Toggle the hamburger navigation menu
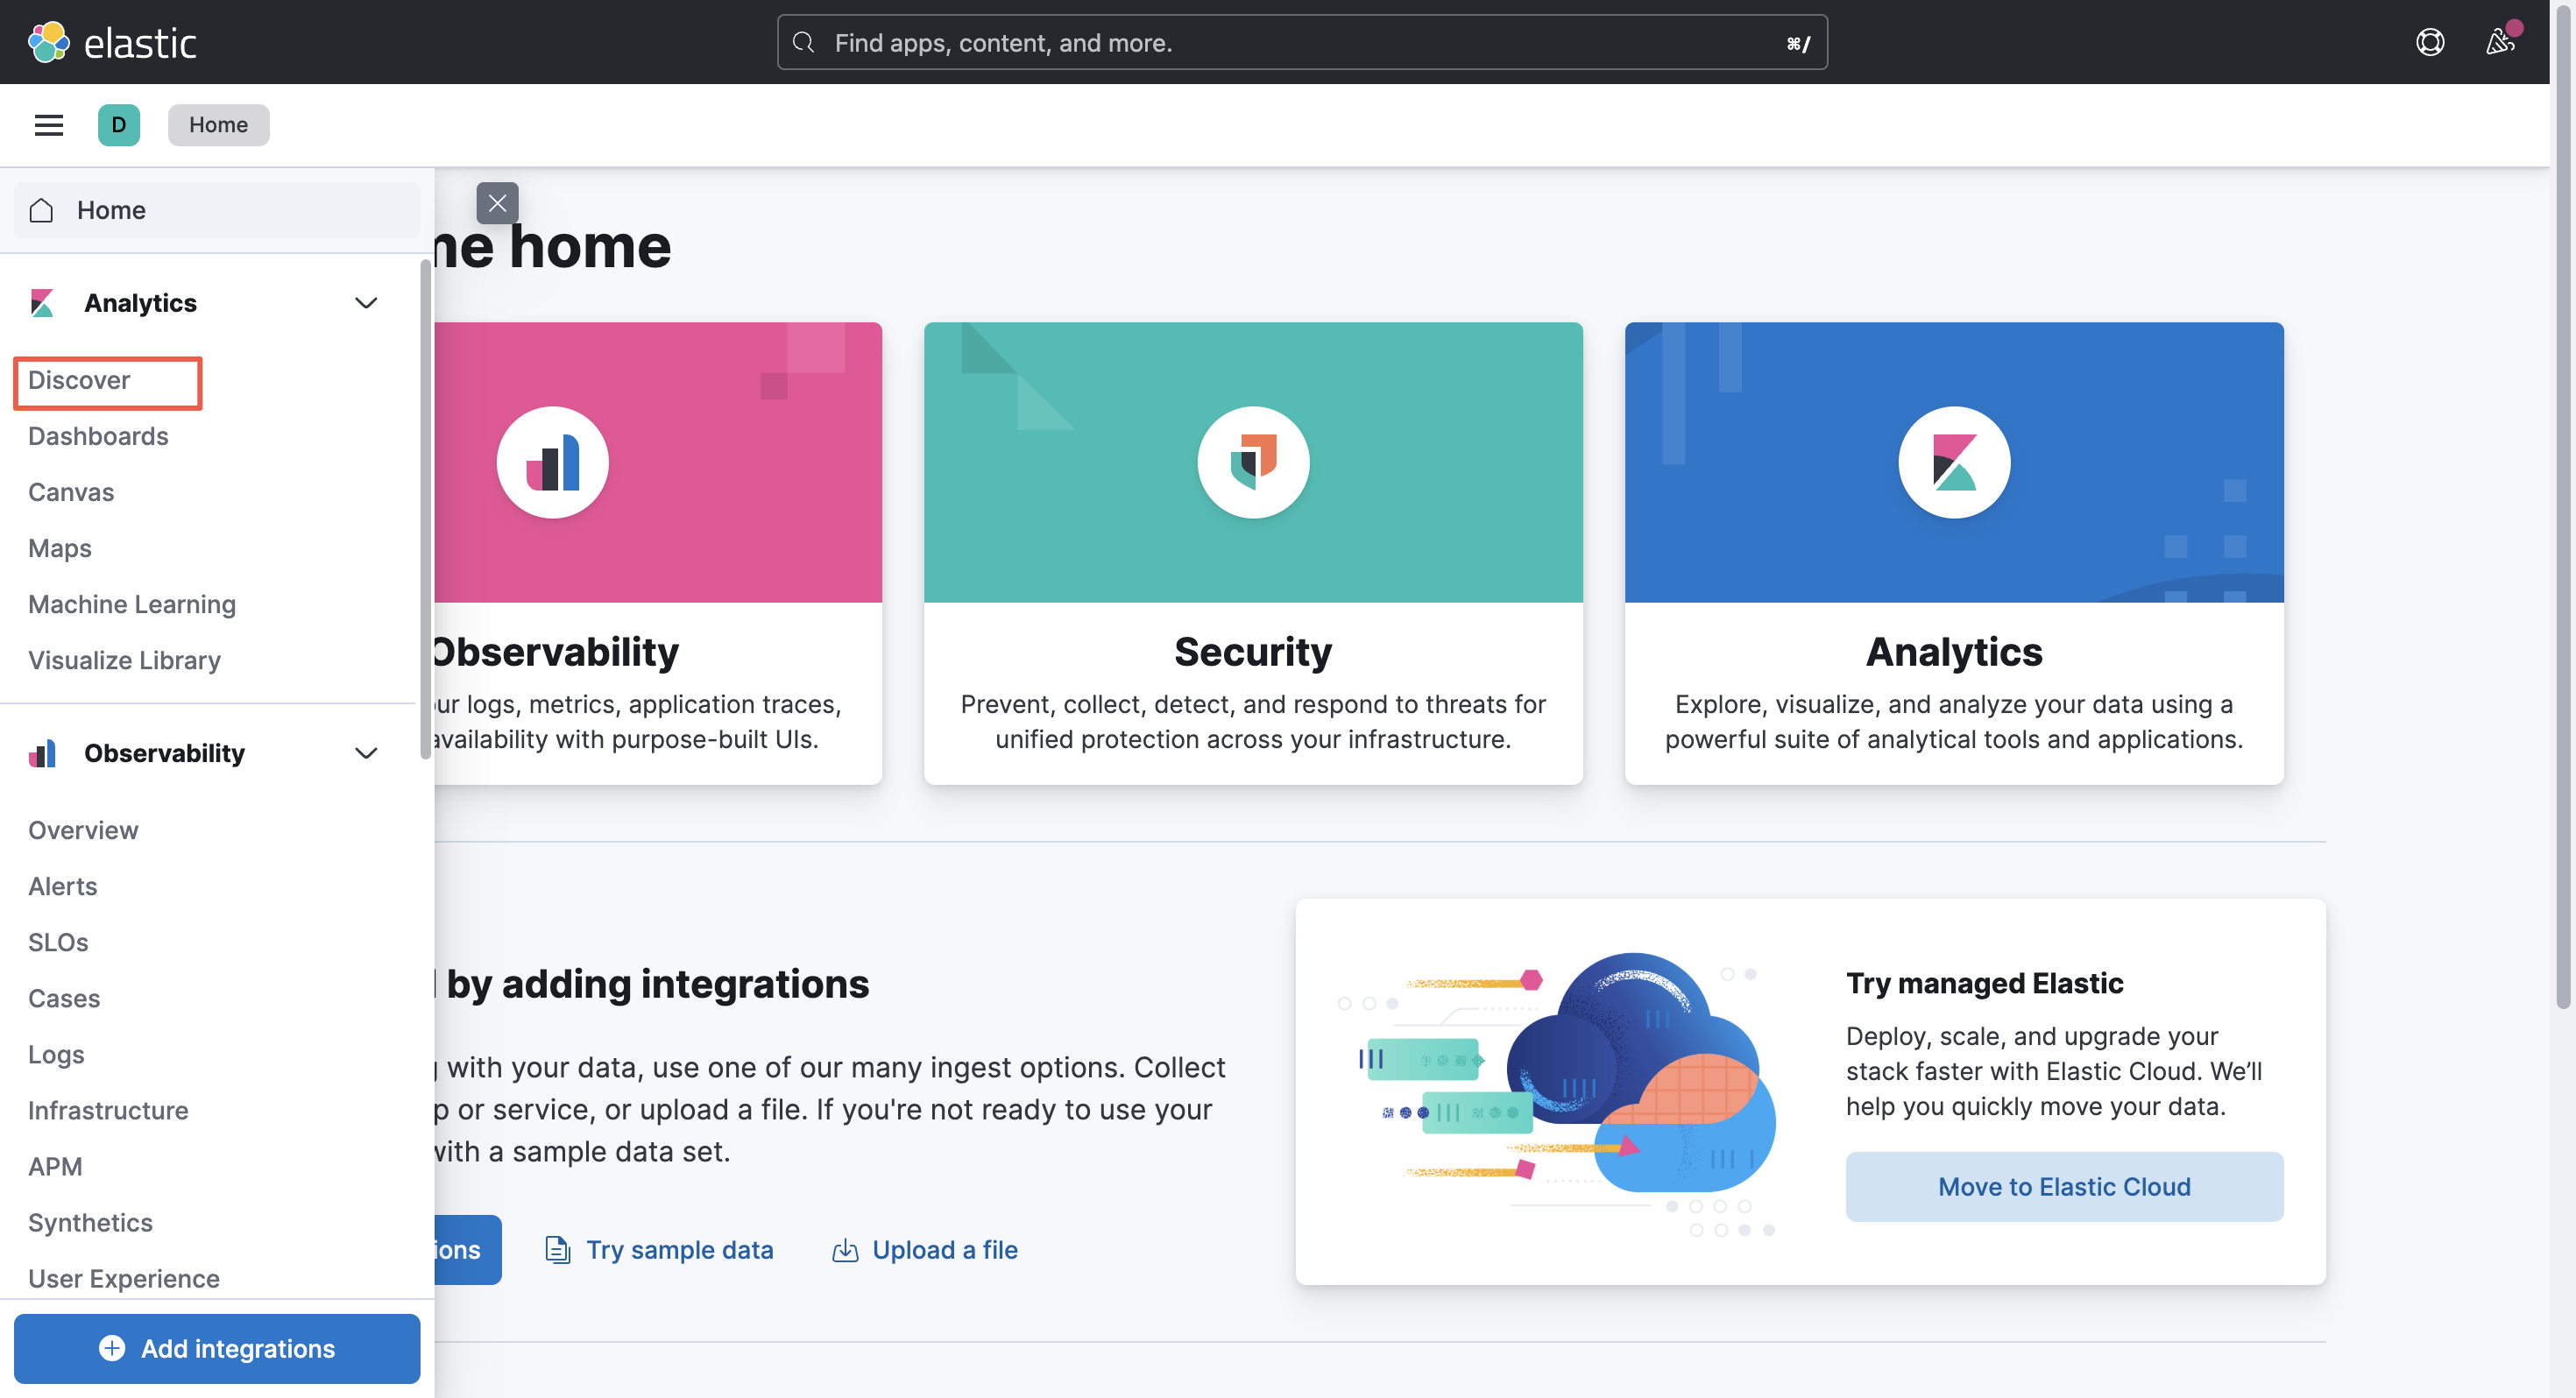Screen dimensions: 2576x1398 [49, 125]
